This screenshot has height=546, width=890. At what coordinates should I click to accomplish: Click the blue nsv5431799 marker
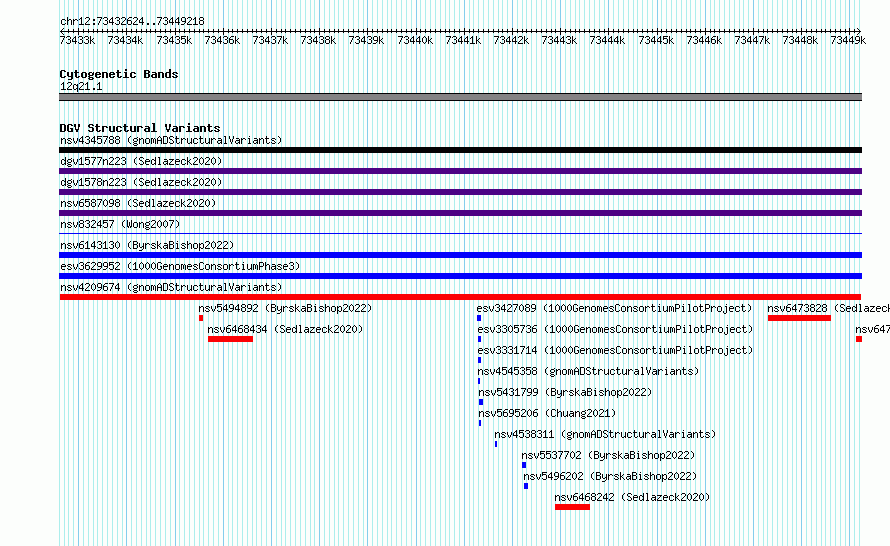pos(481,402)
